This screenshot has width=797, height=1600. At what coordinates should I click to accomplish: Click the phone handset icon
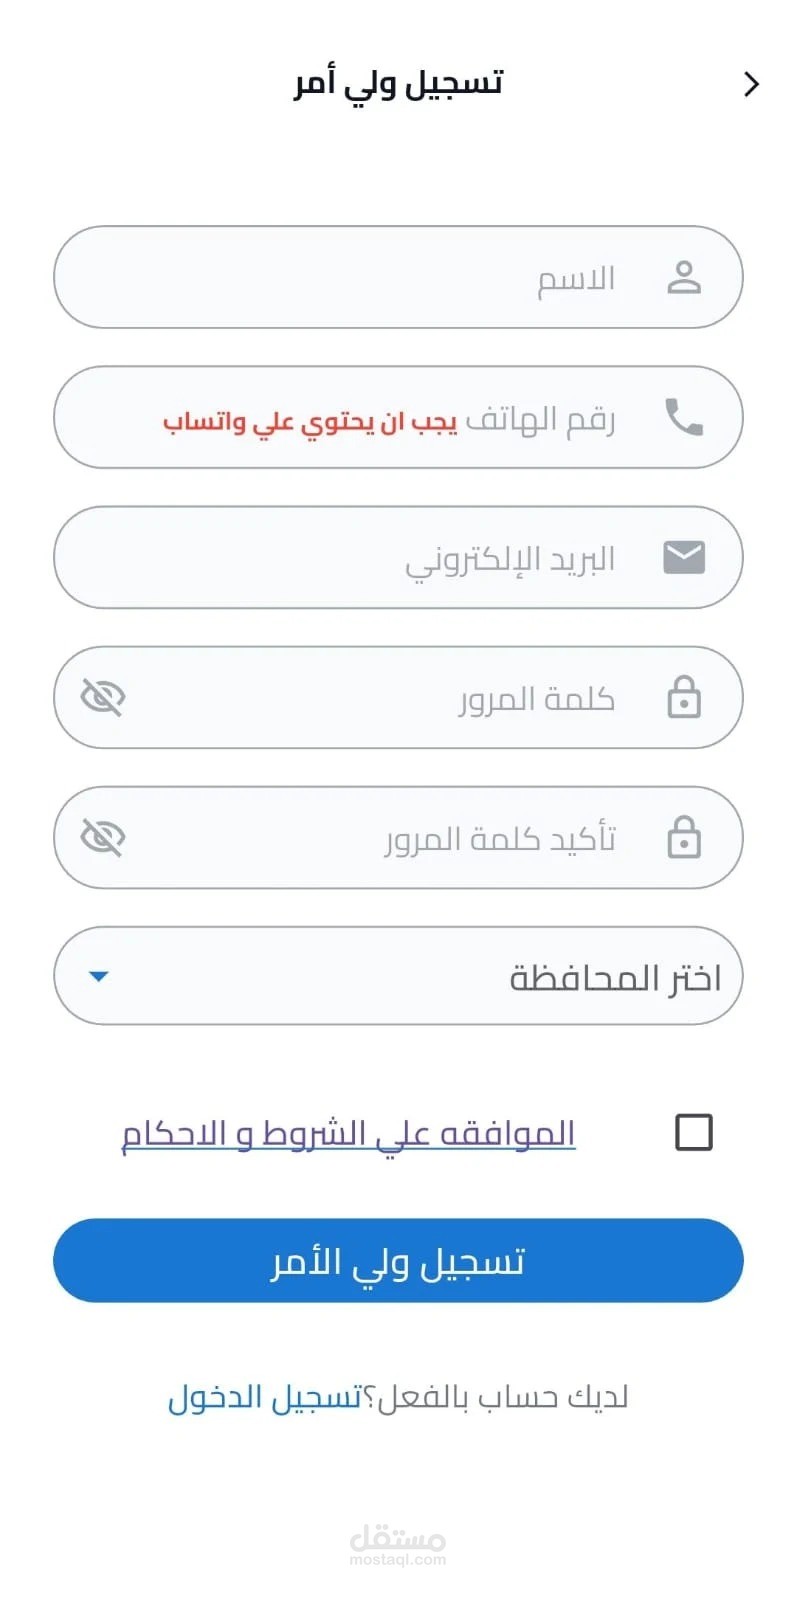pyautogui.click(x=684, y=417)
